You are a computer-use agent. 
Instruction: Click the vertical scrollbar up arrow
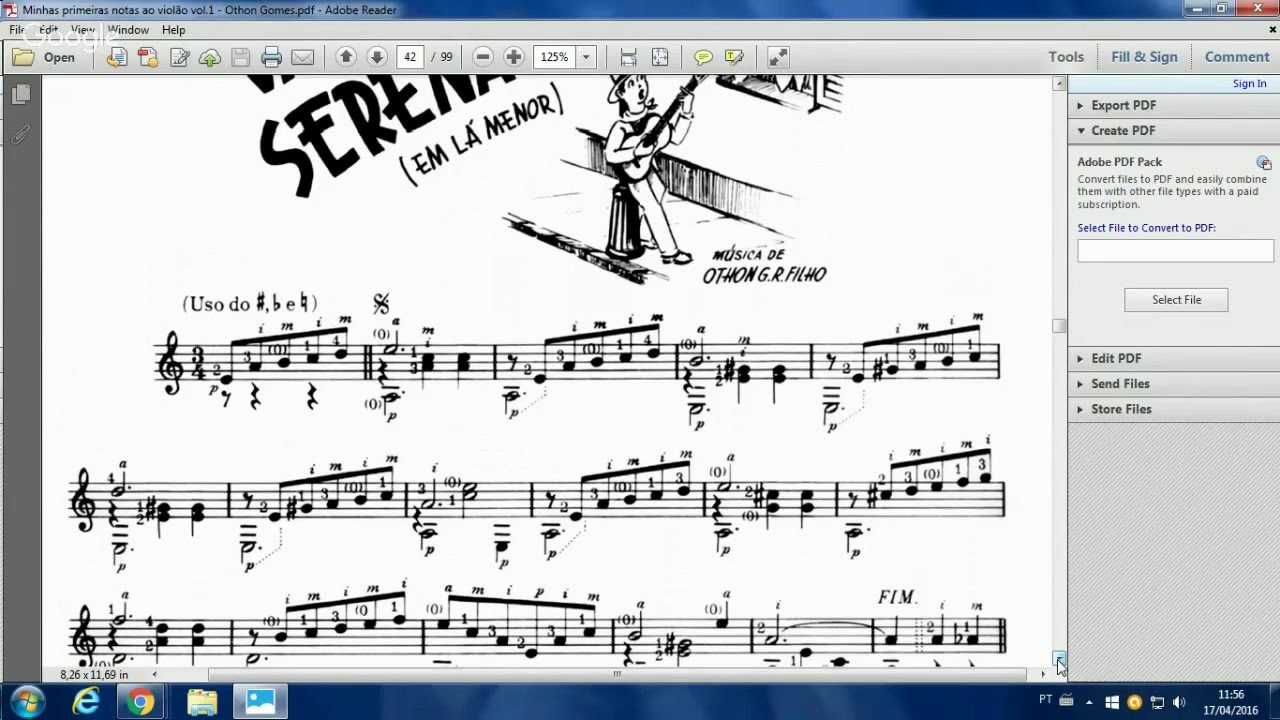[x=1059, y=84]
